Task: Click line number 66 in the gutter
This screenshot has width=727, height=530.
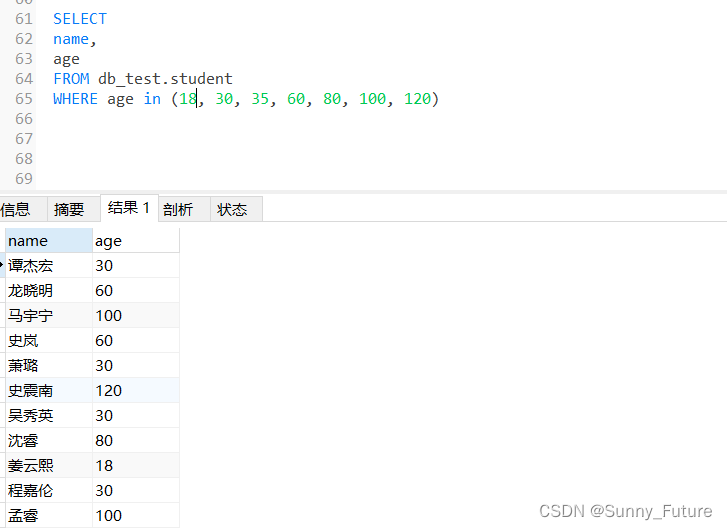Action: tap(24, 118)
